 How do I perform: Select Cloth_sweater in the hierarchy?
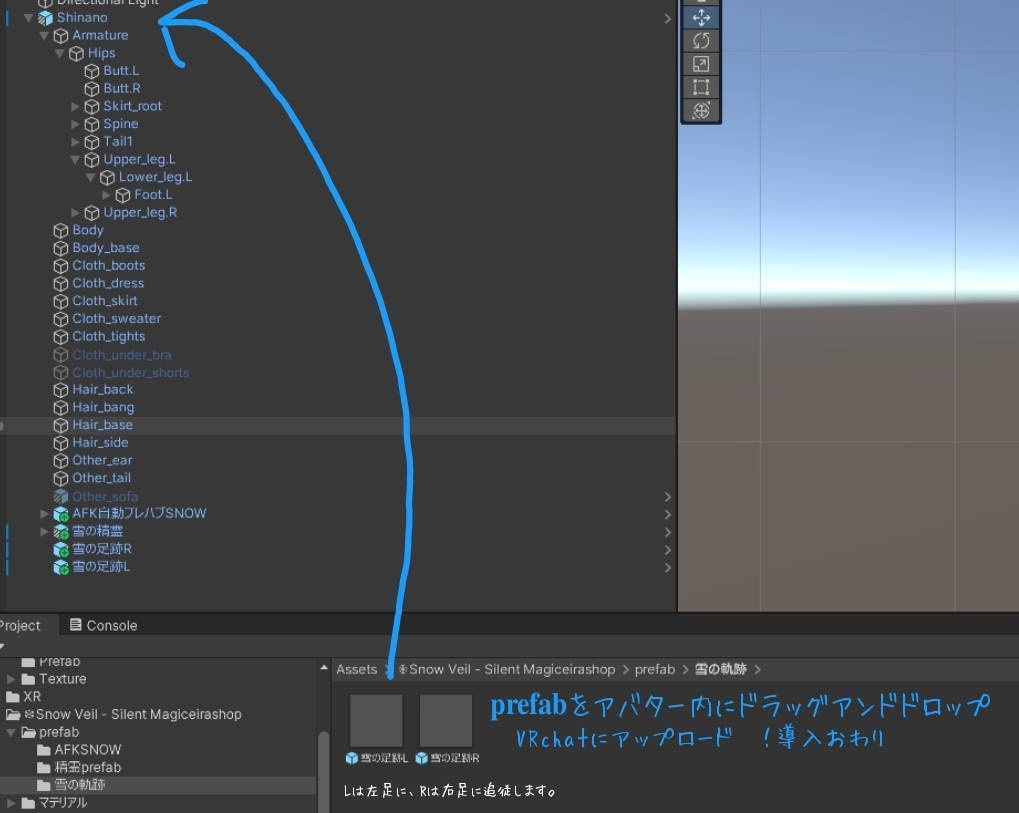[116, 319]
